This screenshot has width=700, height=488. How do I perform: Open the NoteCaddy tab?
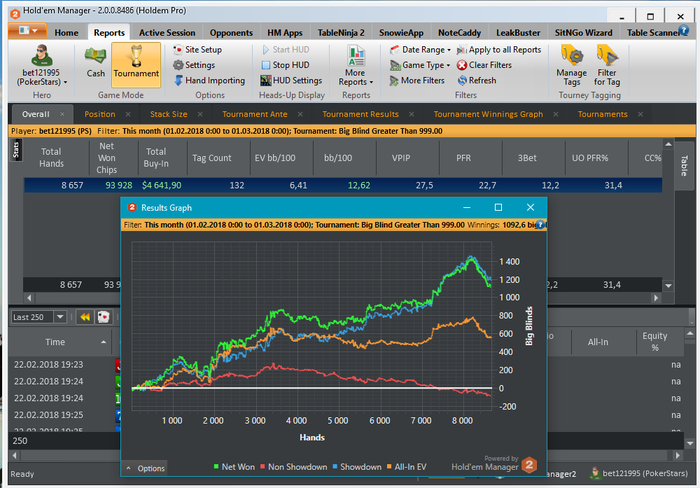coord(459,33)
